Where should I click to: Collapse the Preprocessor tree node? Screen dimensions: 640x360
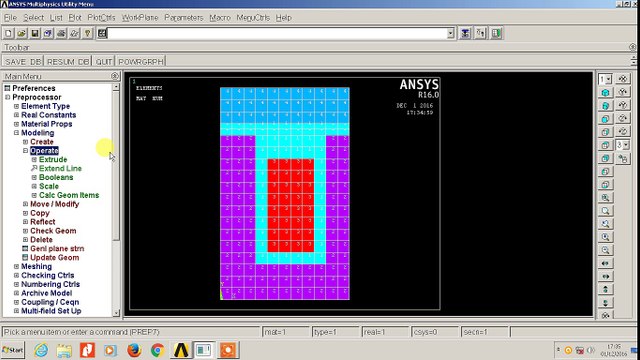point(7,97)
